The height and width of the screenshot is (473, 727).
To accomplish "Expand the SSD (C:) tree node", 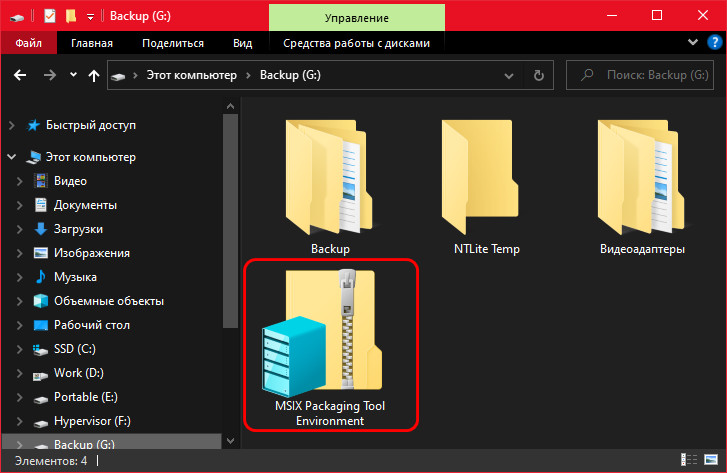I will (19, 349).
